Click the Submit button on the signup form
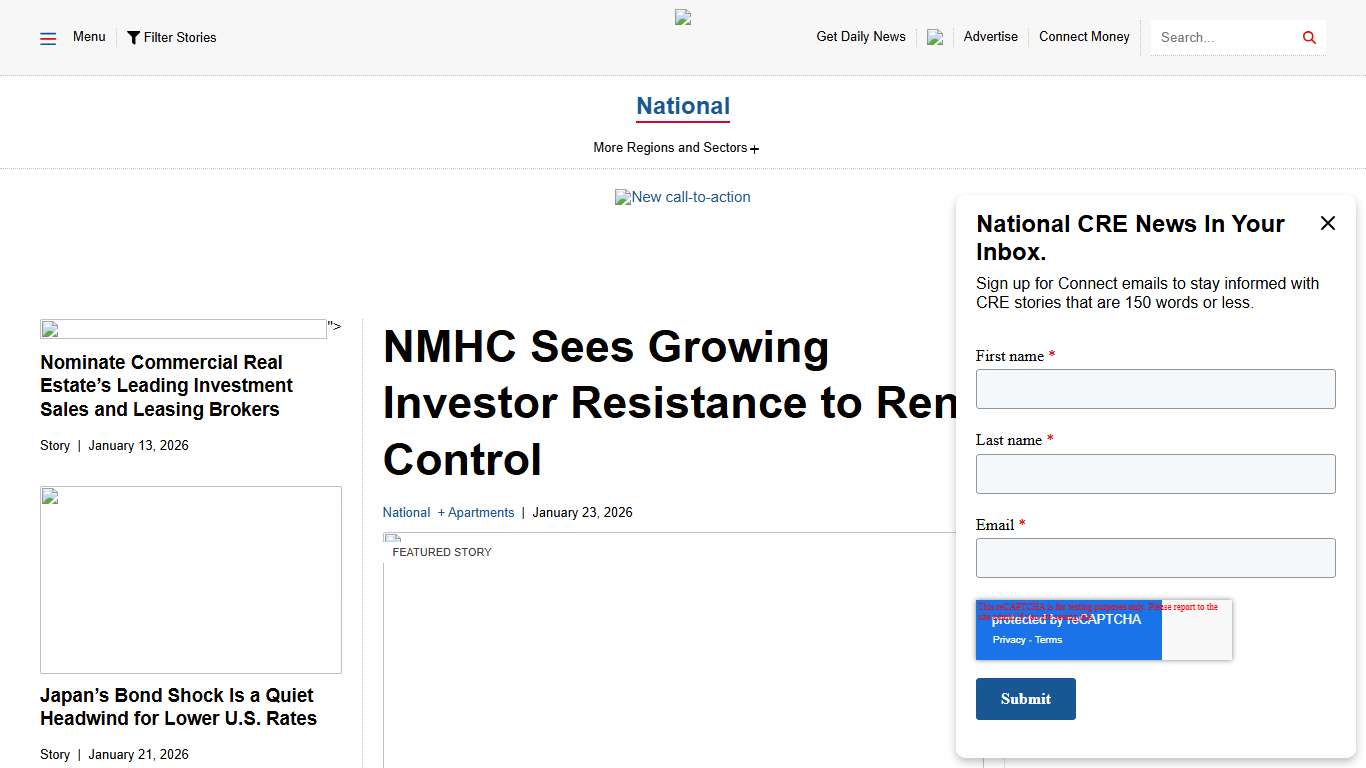The width and height of the screenshot is (1366, 768). [1025, 699]
